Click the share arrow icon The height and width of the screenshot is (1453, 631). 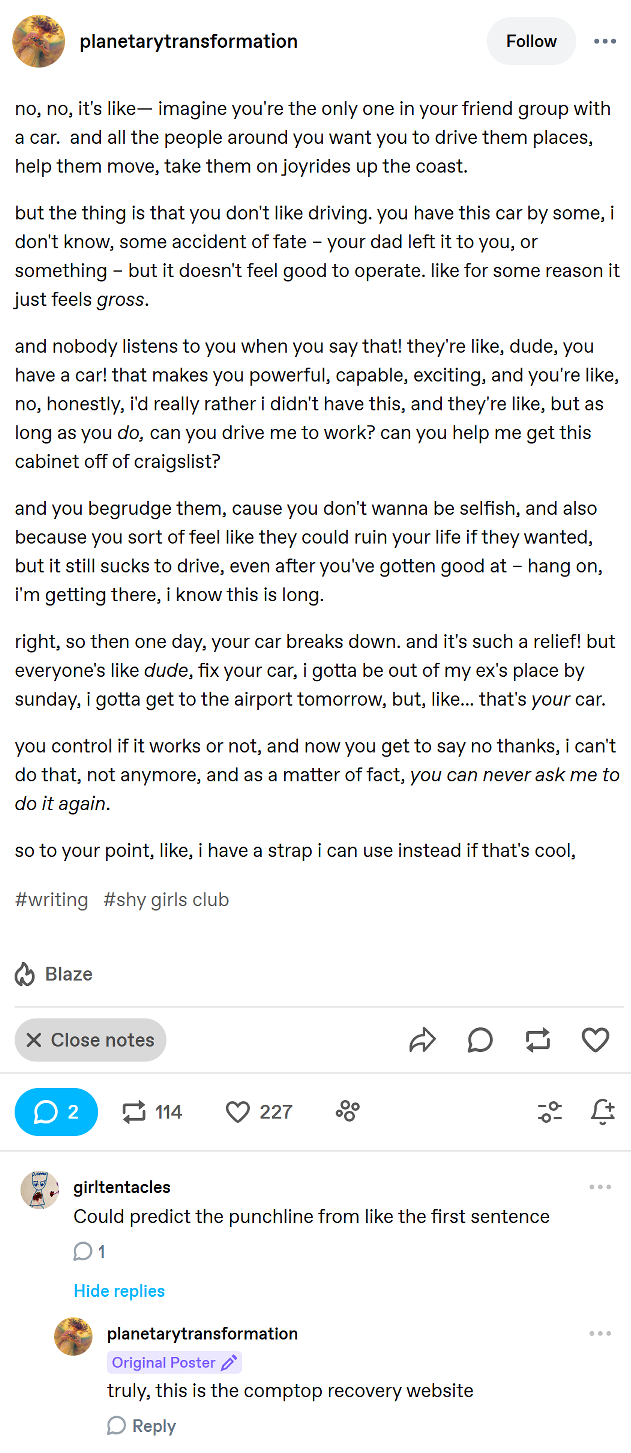tap(423, 1040)
